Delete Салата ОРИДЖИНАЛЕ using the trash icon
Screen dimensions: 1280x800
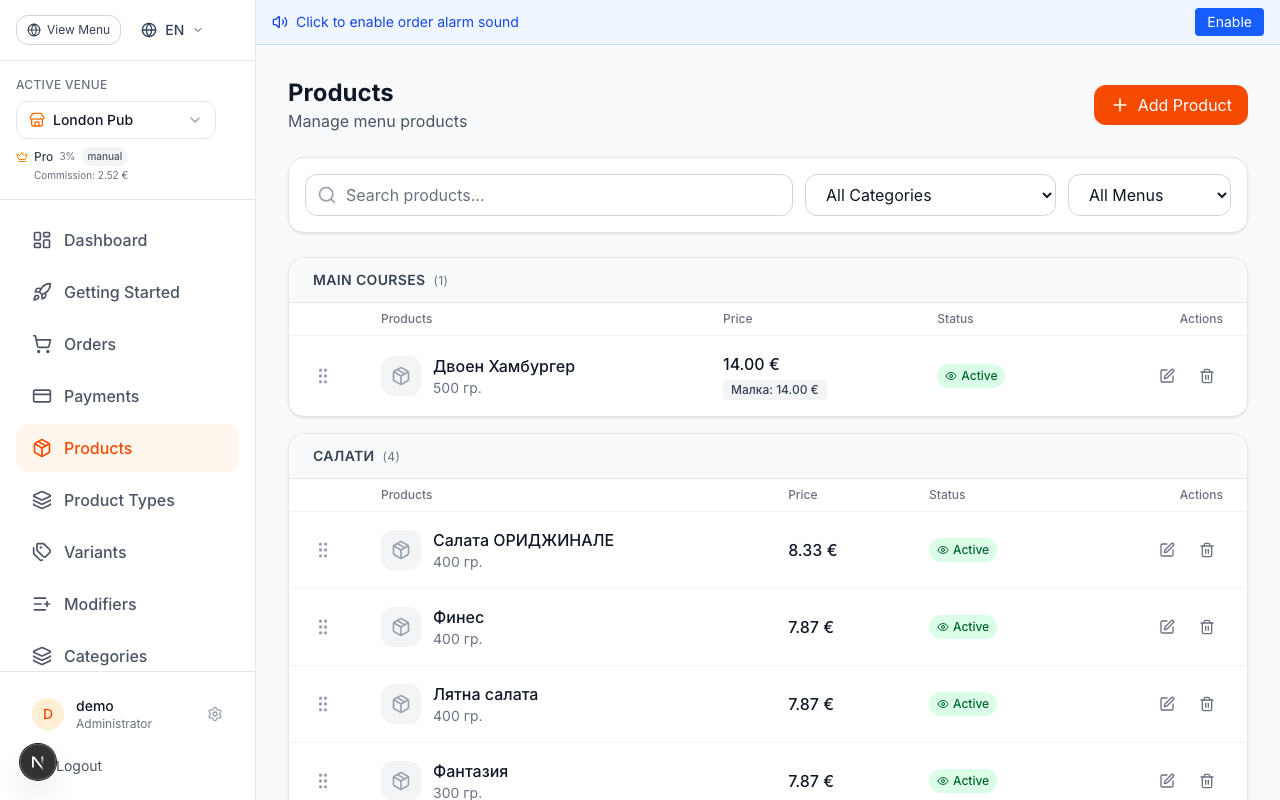(1207, 550)
